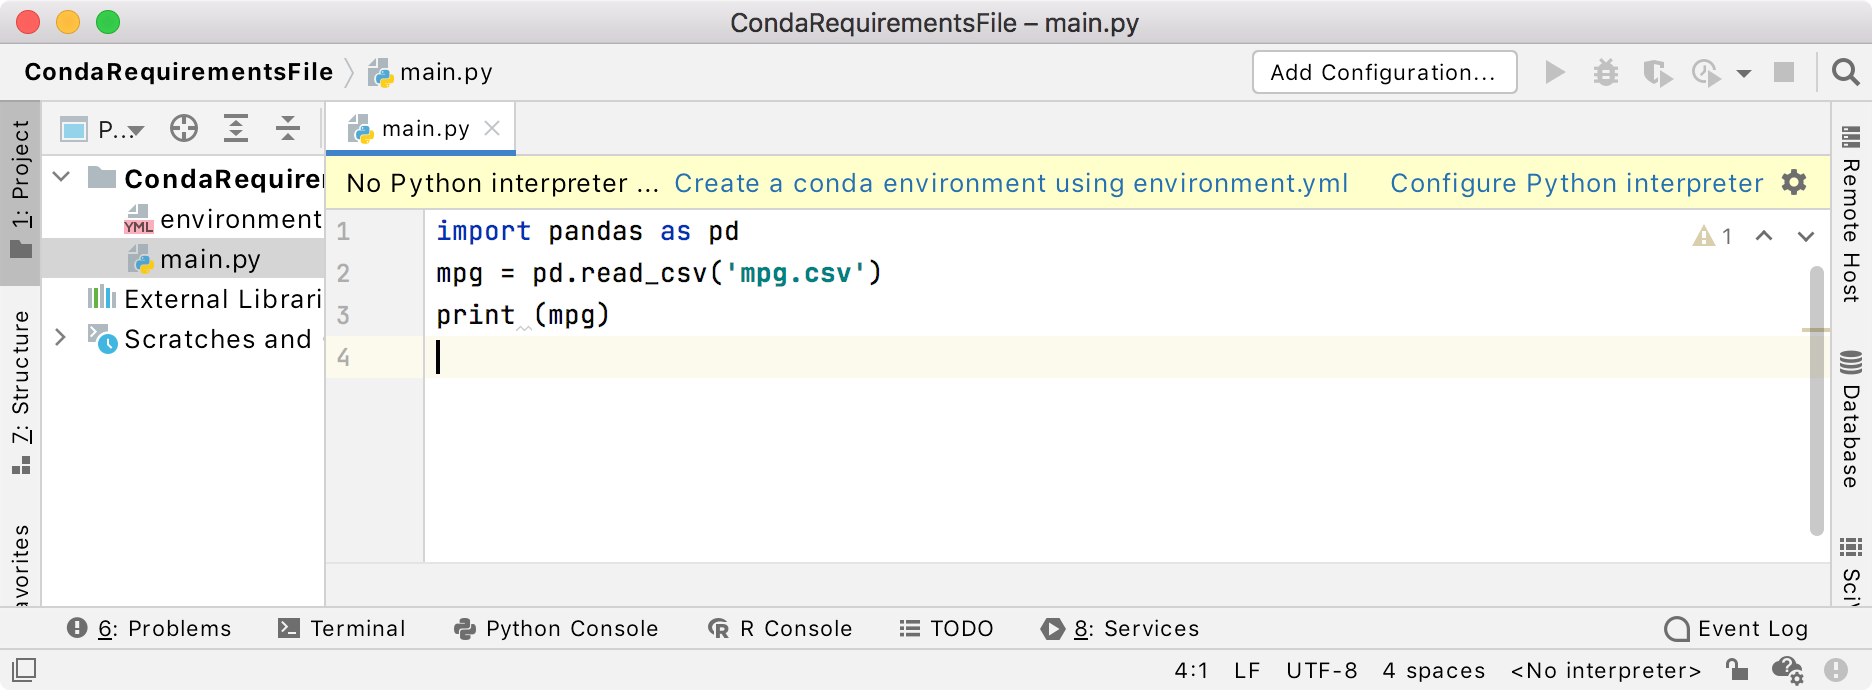Click the Search Everywhere magnifier icon
Image resolution: width=1872 pixels, height=690 pixels.
(x=1845, y=72)
